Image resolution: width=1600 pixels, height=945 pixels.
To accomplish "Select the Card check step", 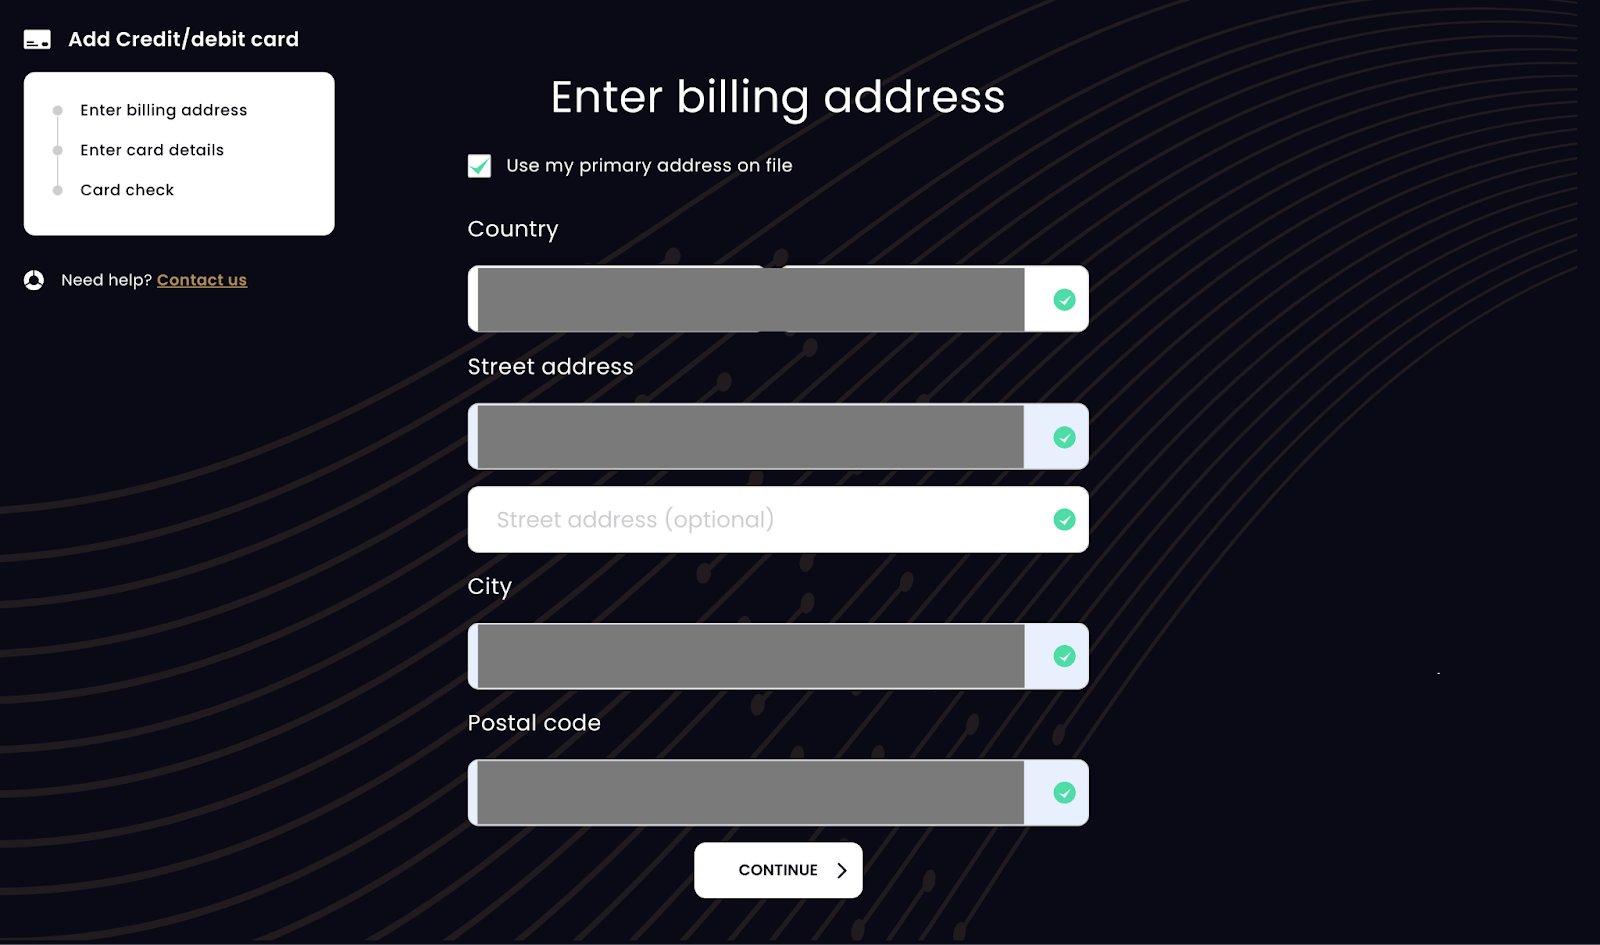I will point(127,190).
